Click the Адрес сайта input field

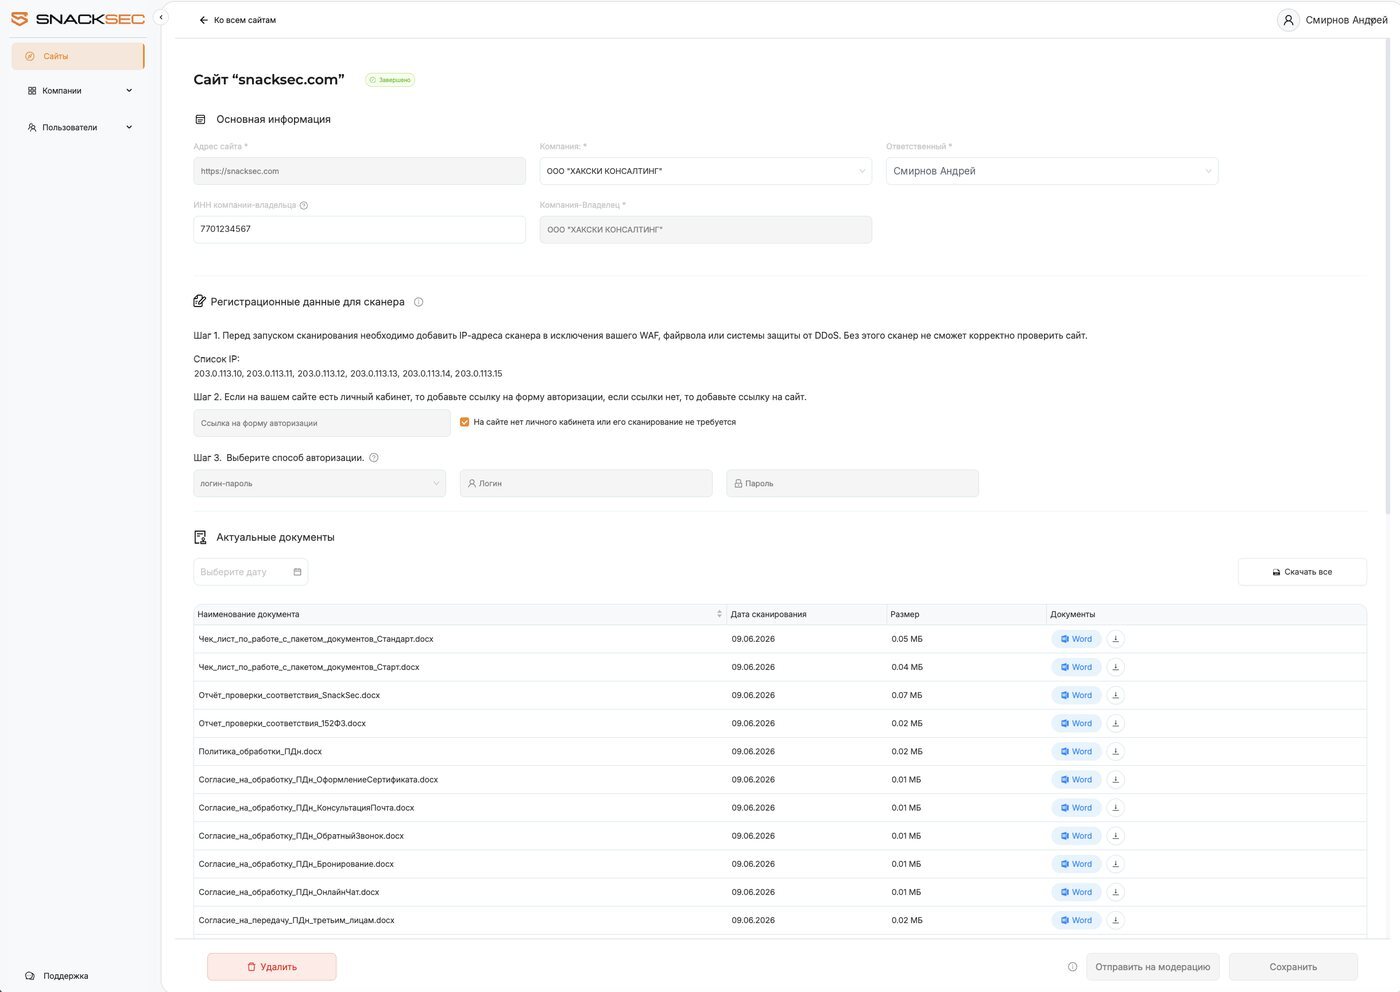tap(359, 171)
